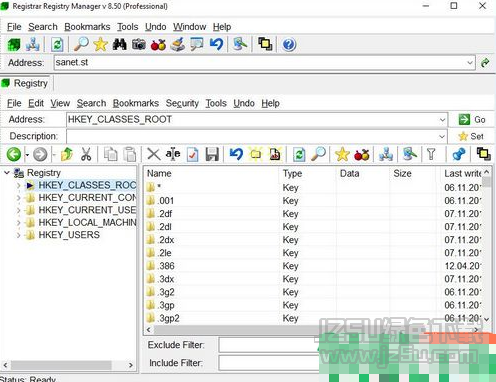Open the Description field dropdown arrow

click(x=442, y=136)
